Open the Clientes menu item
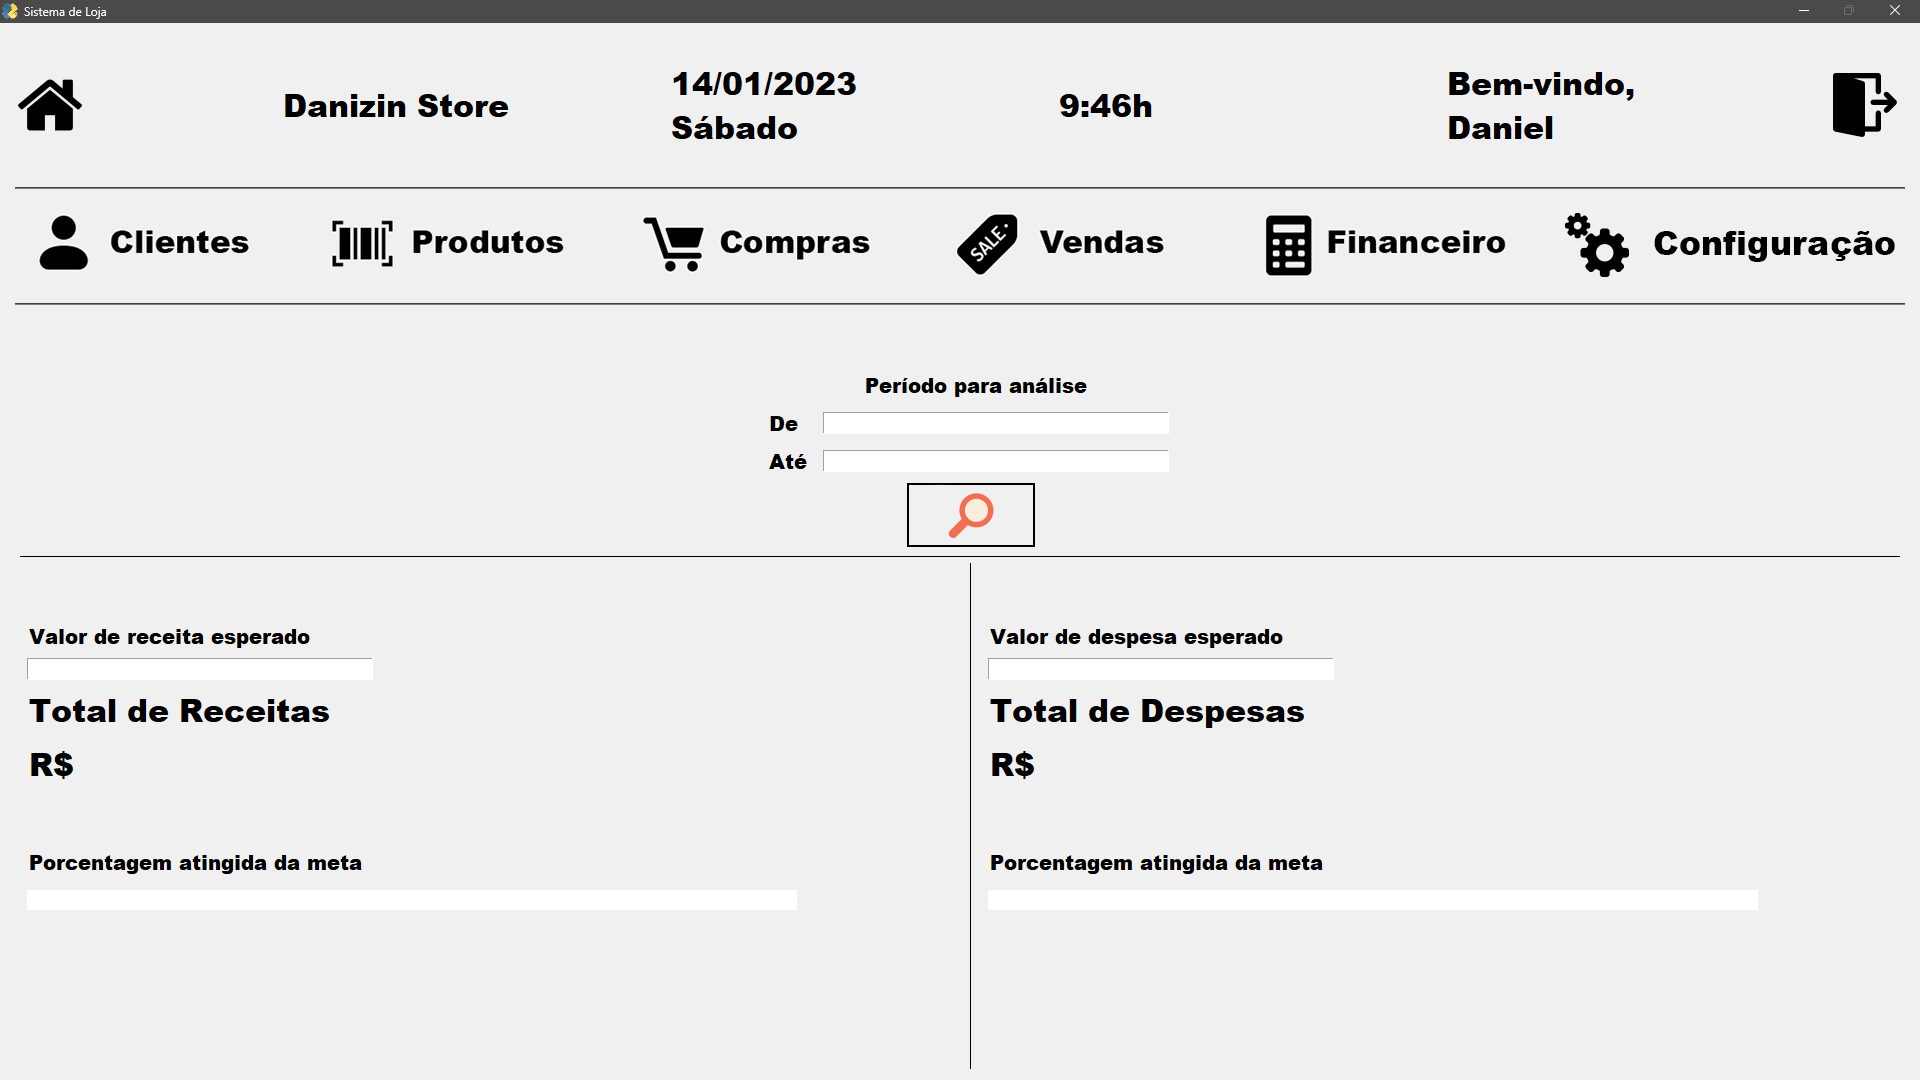The width and height of the screenshot is (1920, 1080). [179, 242]
